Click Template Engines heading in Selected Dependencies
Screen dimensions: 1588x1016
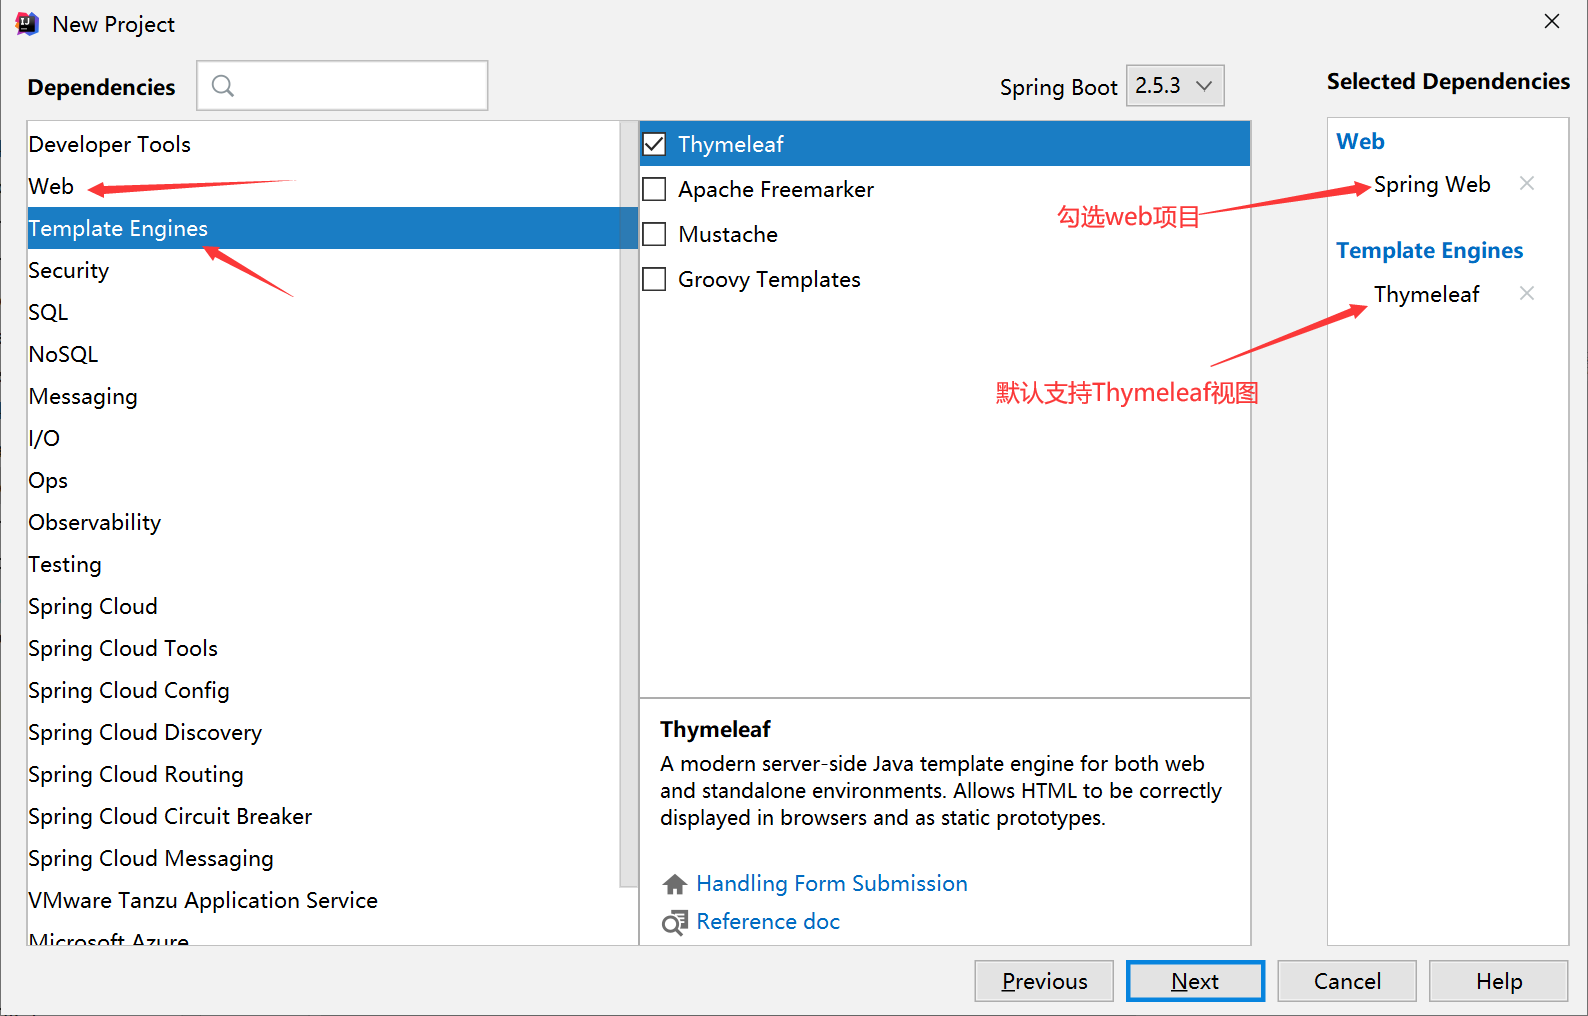(x=1429, y=250)
